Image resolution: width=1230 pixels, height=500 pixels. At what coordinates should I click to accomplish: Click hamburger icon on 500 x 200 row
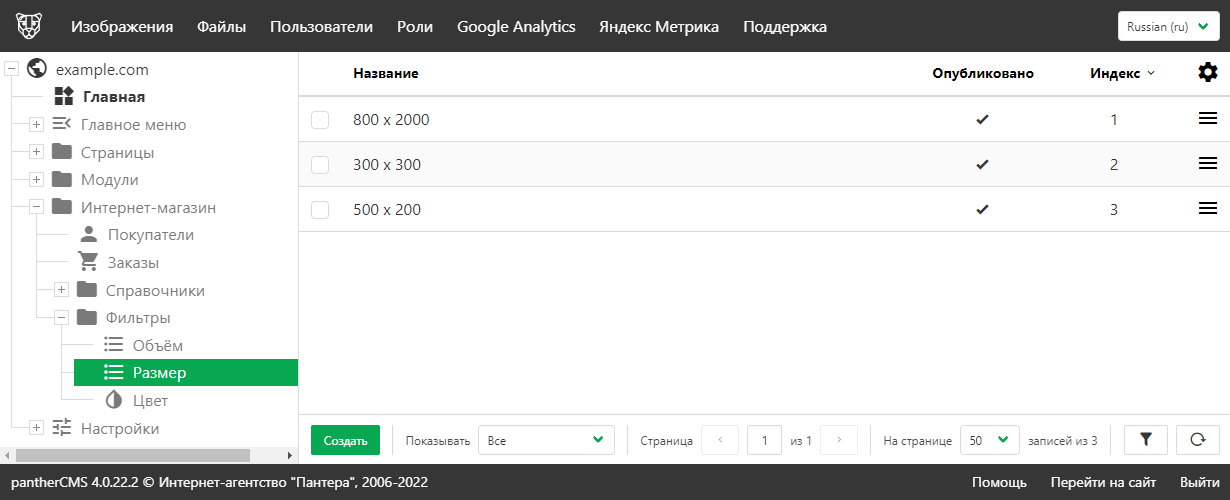tap(1207, 209)
